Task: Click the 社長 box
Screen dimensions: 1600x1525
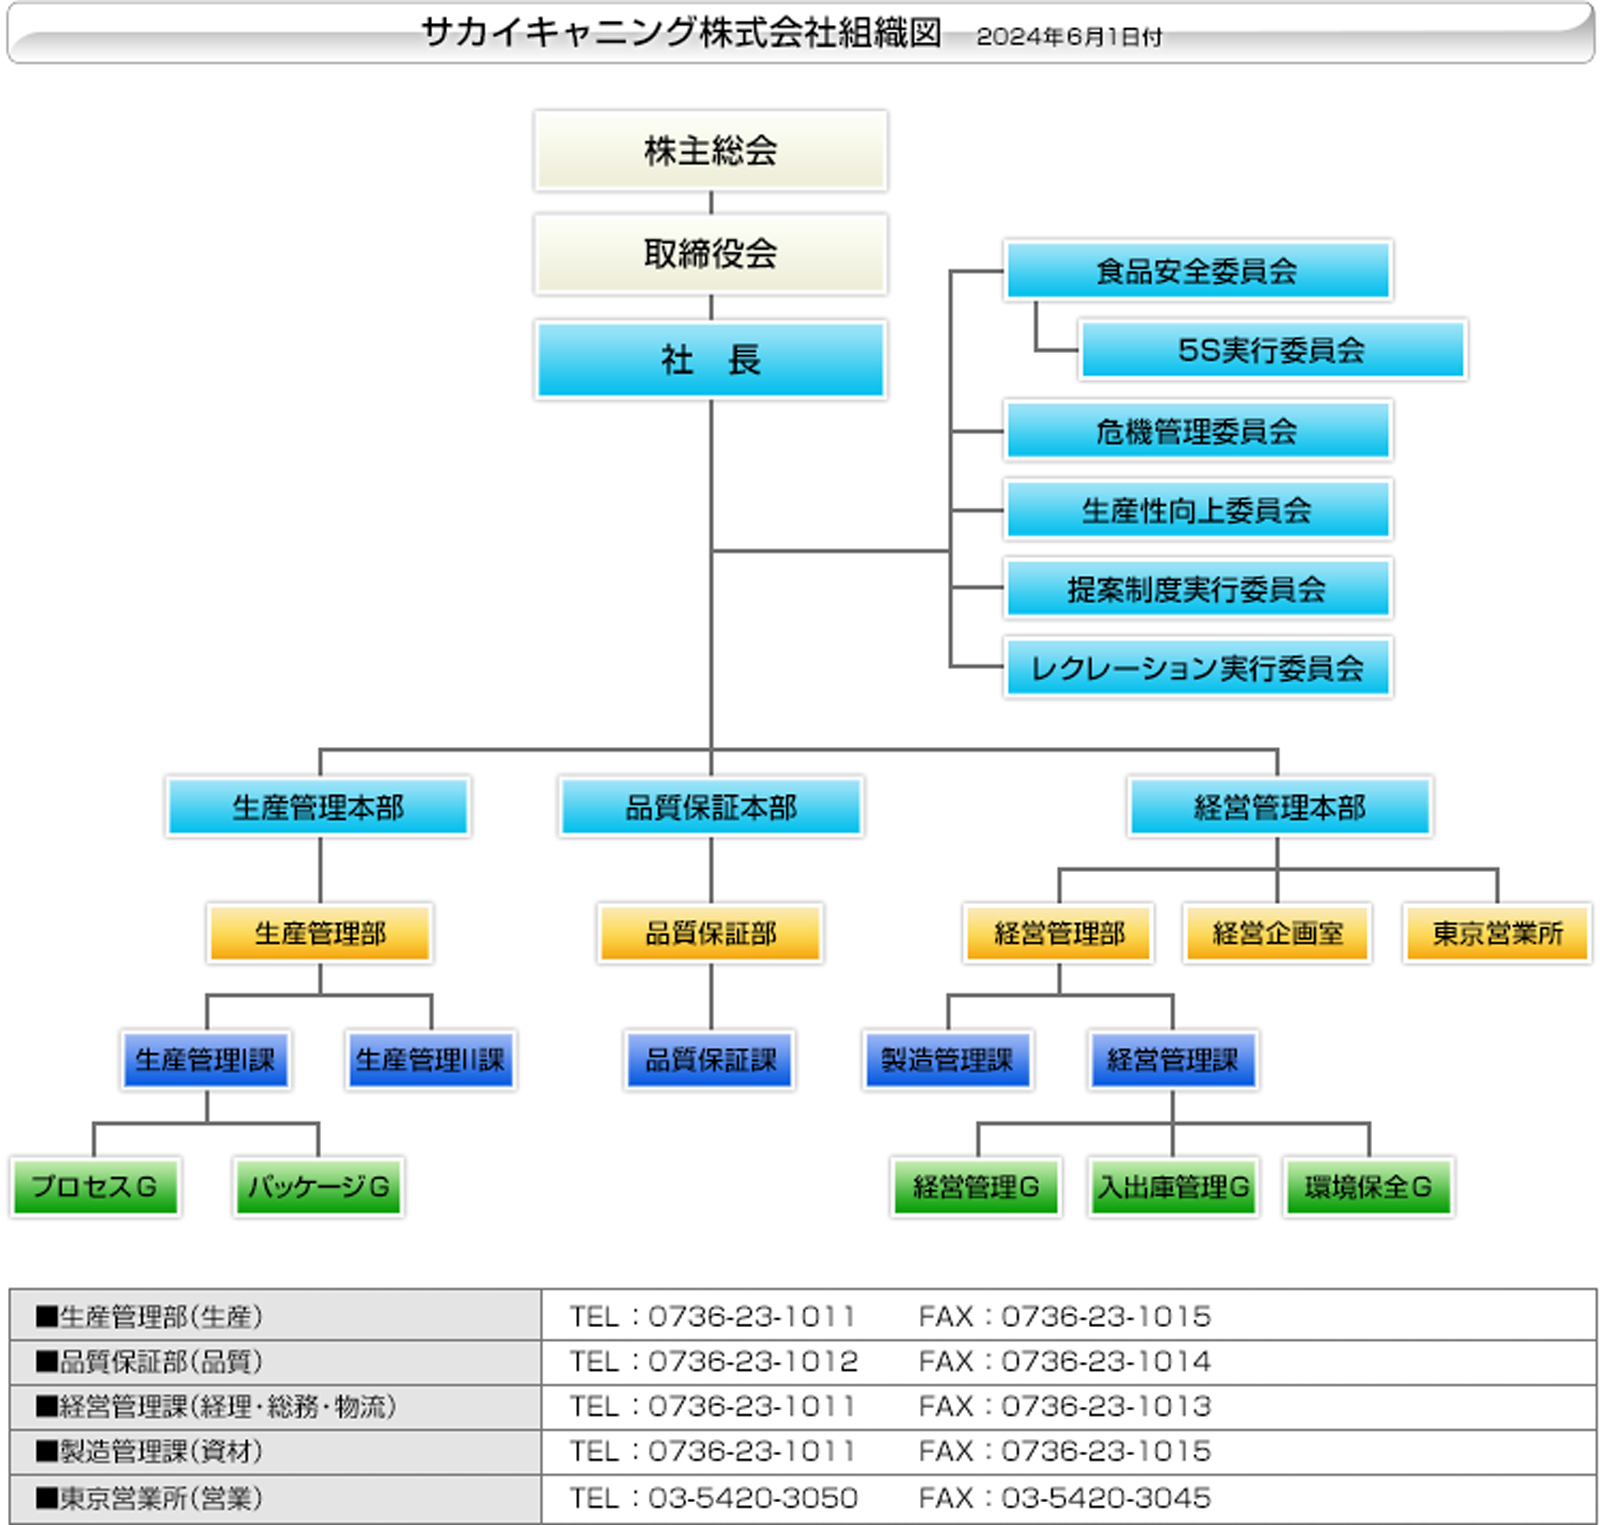Action: [710, 359]
